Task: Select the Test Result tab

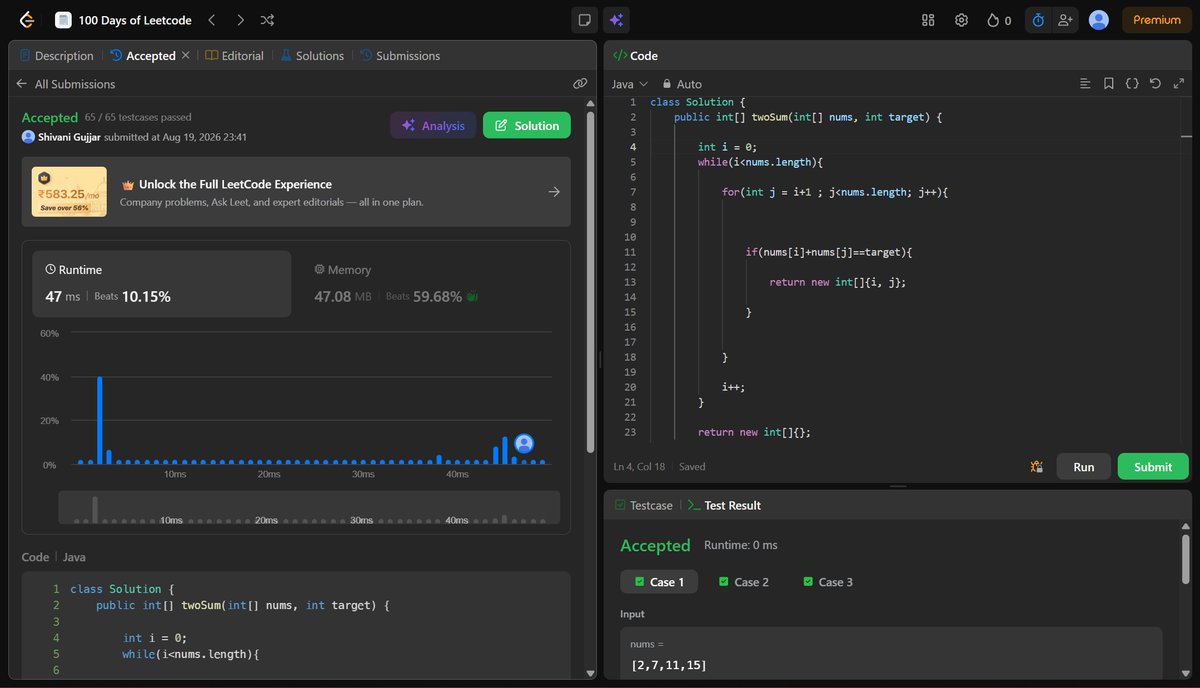Action: tap(725, 505)
